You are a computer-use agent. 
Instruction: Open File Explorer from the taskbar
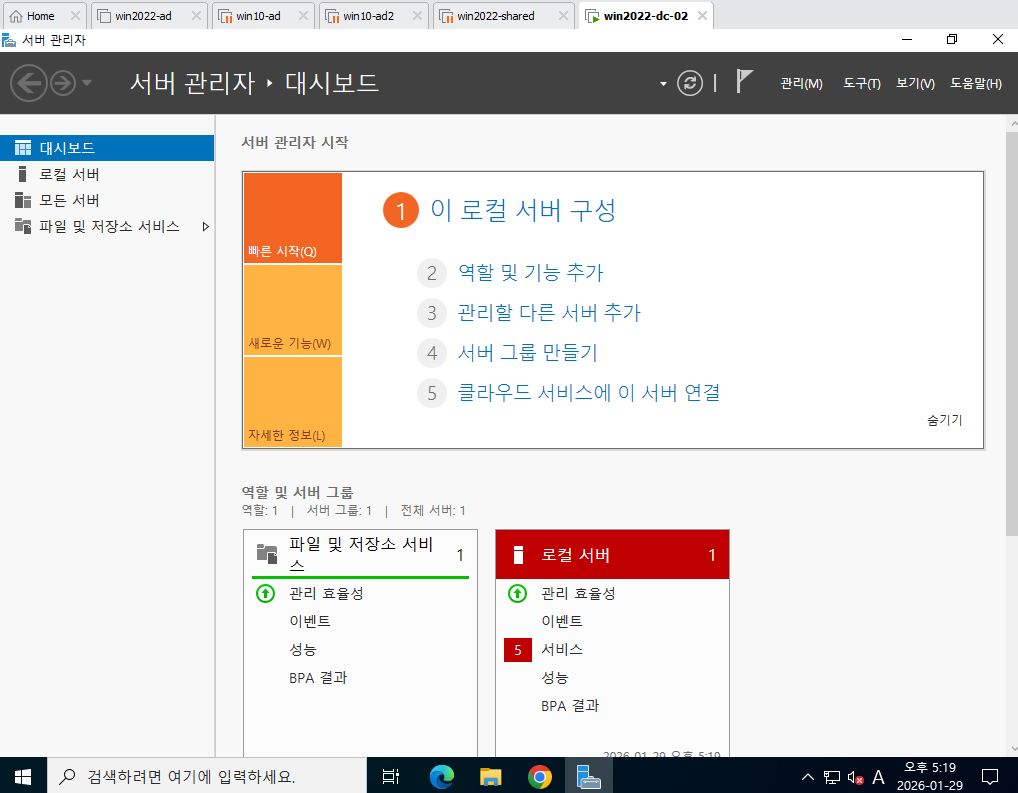(491, 776)
